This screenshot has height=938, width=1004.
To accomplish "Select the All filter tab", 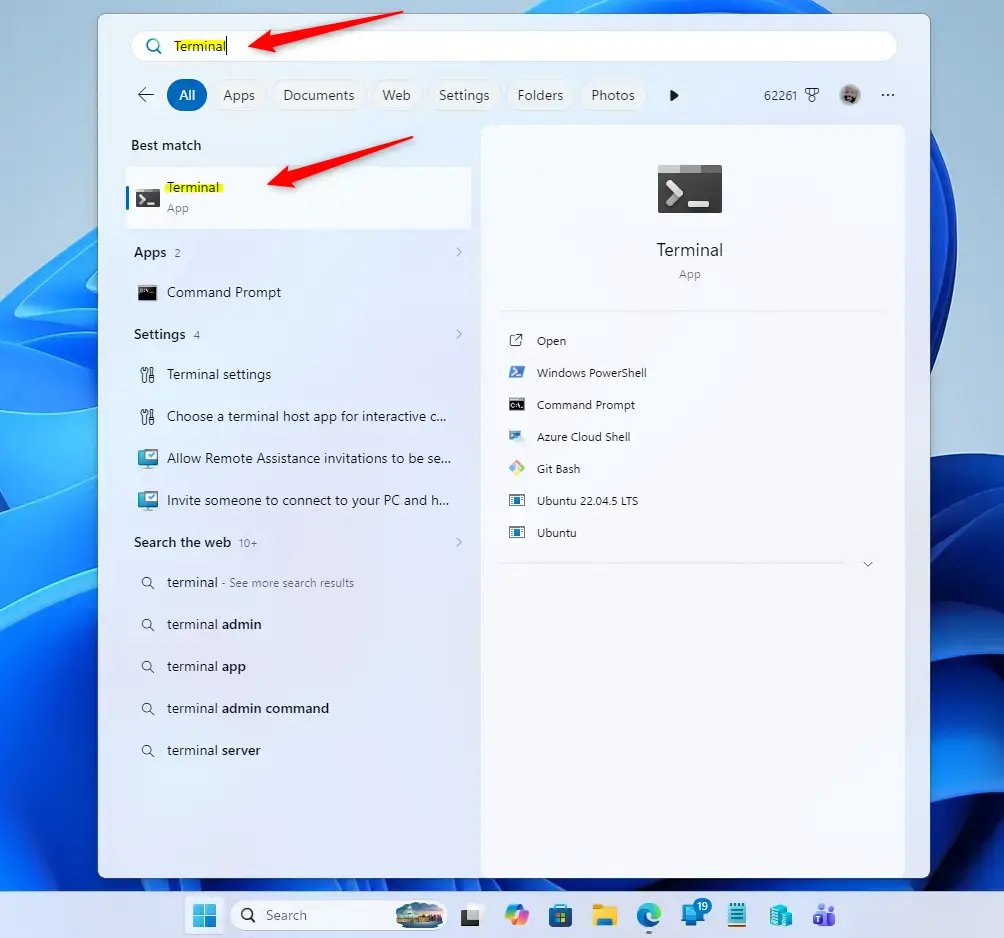I will 187,95.
